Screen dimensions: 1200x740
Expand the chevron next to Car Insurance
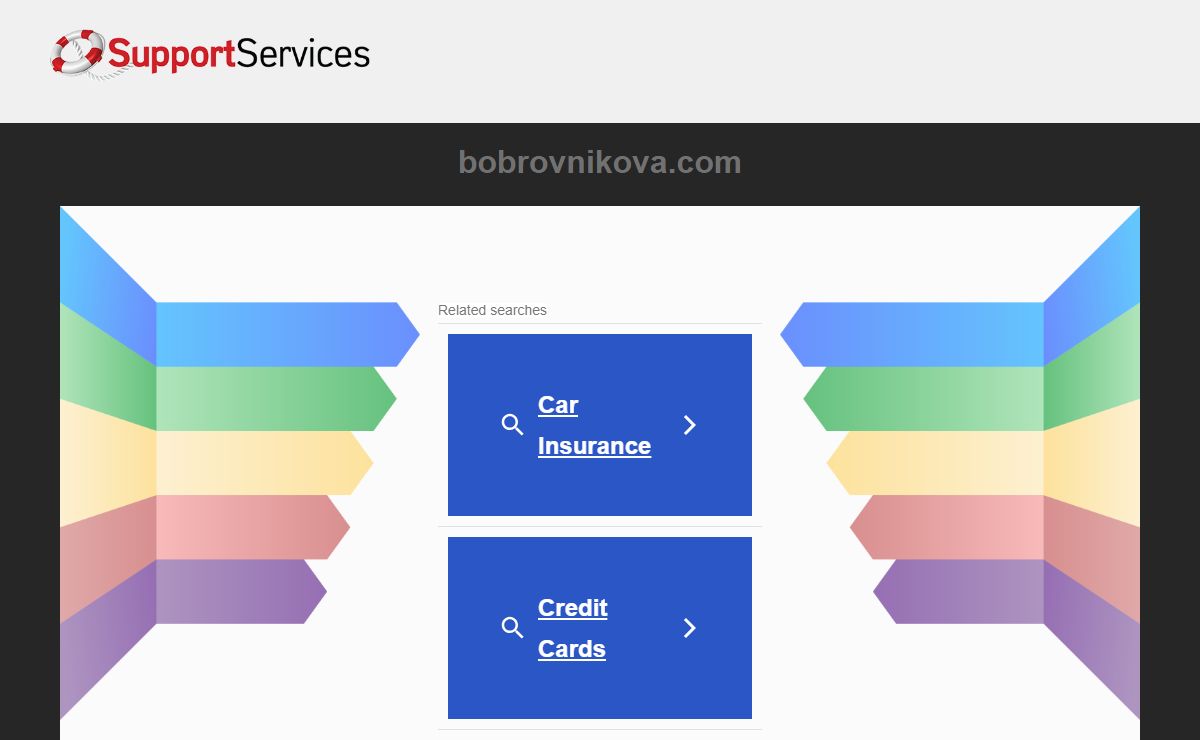pos(689,425)
